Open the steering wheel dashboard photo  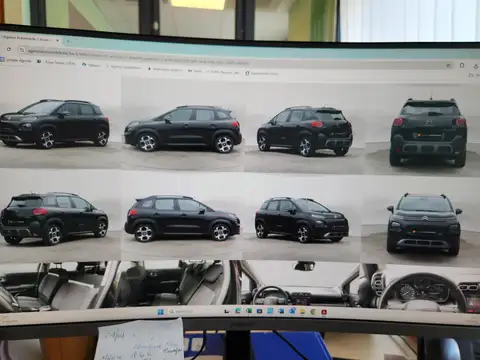(x=421, y=288)
